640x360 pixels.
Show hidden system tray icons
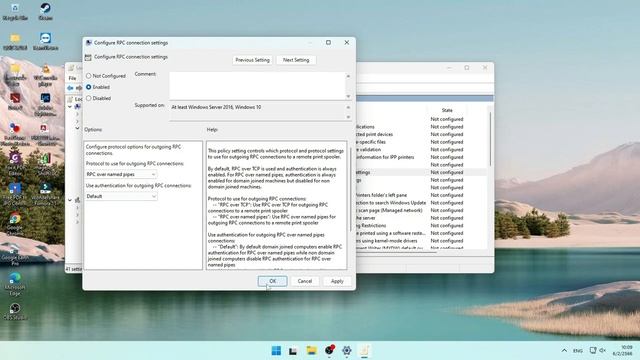[564, 351]
